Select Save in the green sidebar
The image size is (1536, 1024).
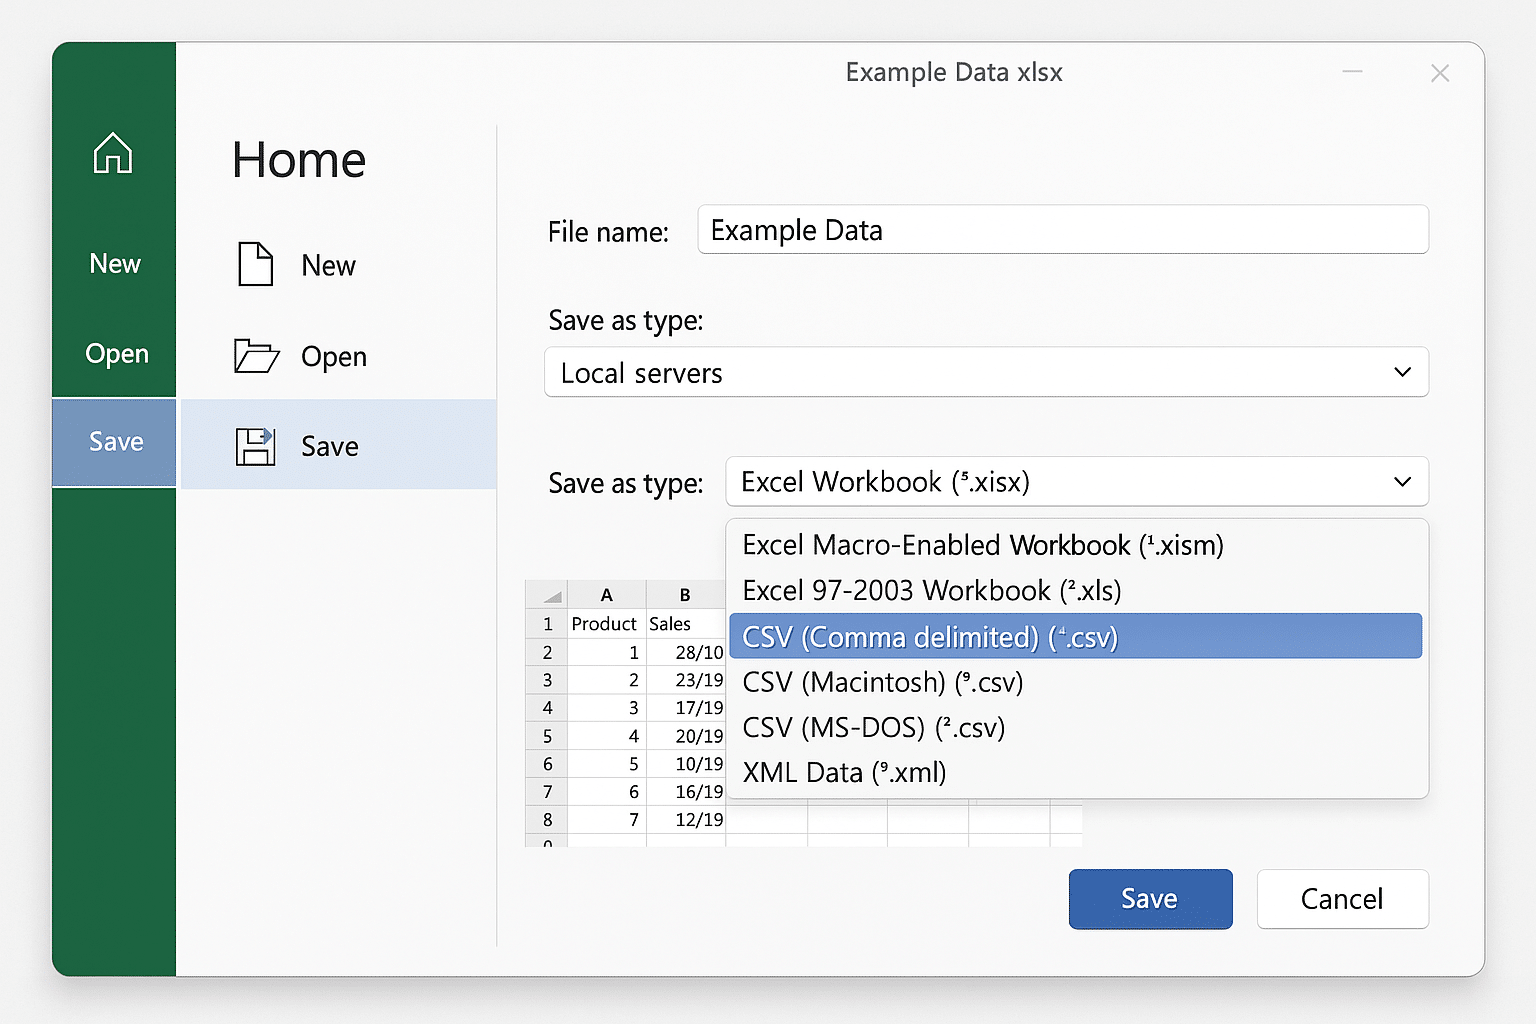coord(114,442)
